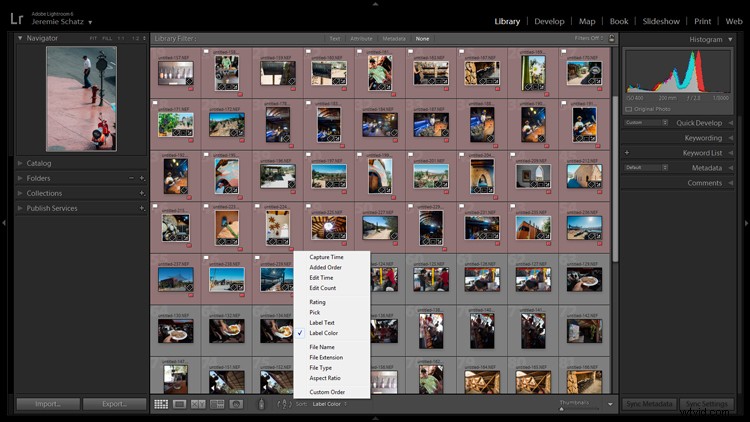Open Survey view

(217, 404)
